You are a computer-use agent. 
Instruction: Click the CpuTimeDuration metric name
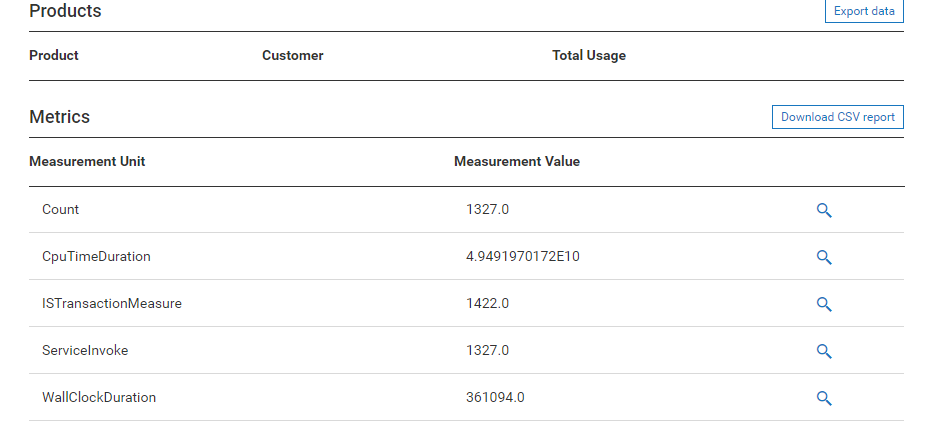(x=96, y=257)
